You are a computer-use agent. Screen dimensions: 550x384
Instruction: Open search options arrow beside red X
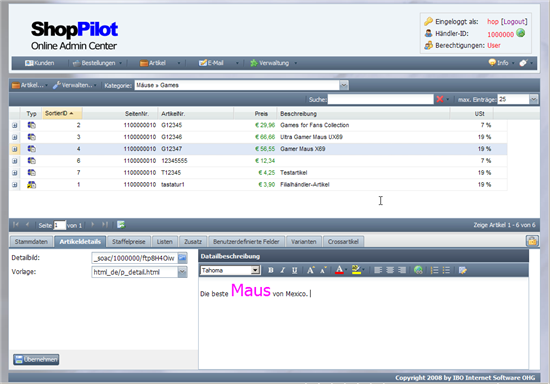click(x=448, y=100)
